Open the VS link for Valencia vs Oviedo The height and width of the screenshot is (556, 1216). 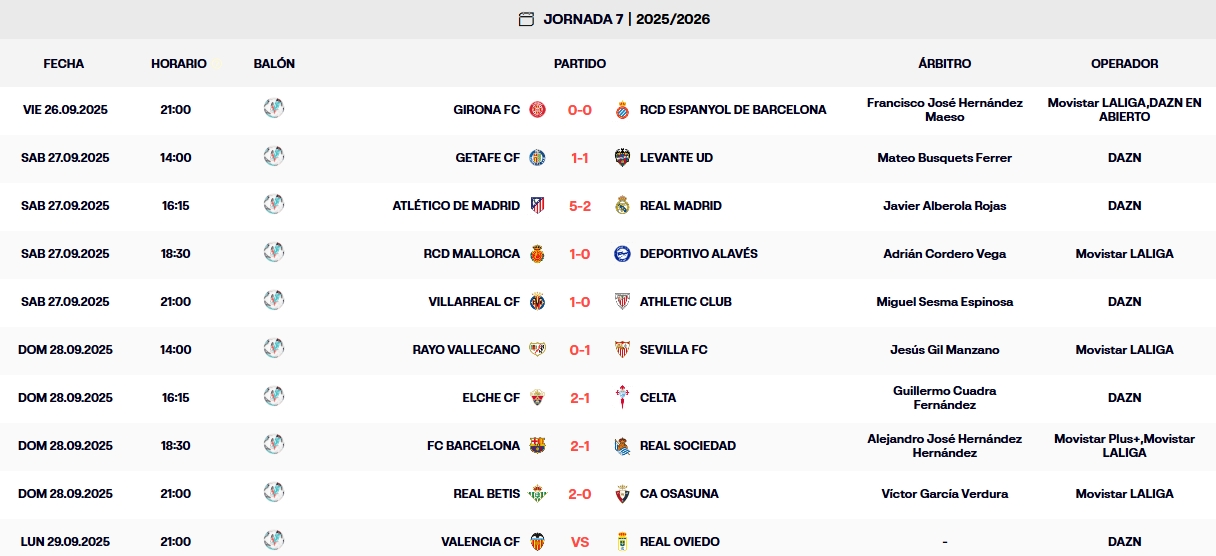pos(580,542)
